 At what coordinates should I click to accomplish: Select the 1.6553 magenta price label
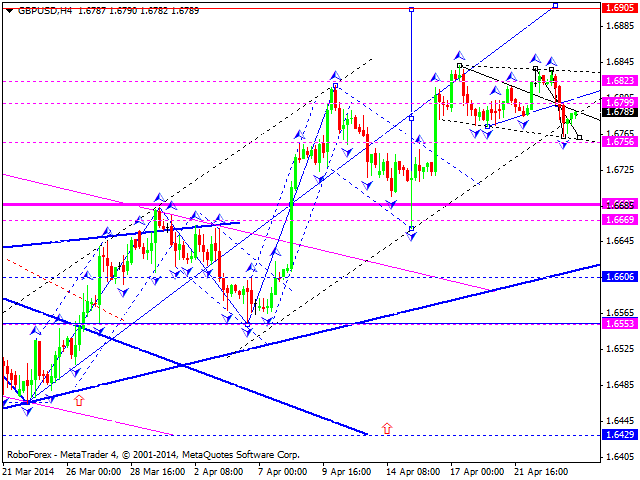click(619, 323)
